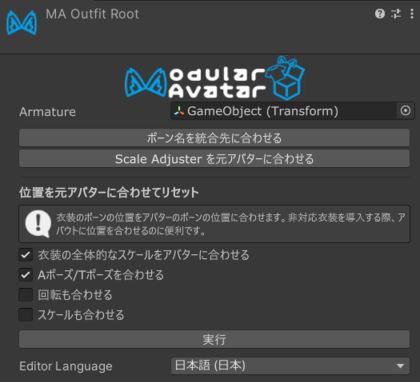Open the component presets slider icon
Screen dimensions: 420x382
point(396,14)
